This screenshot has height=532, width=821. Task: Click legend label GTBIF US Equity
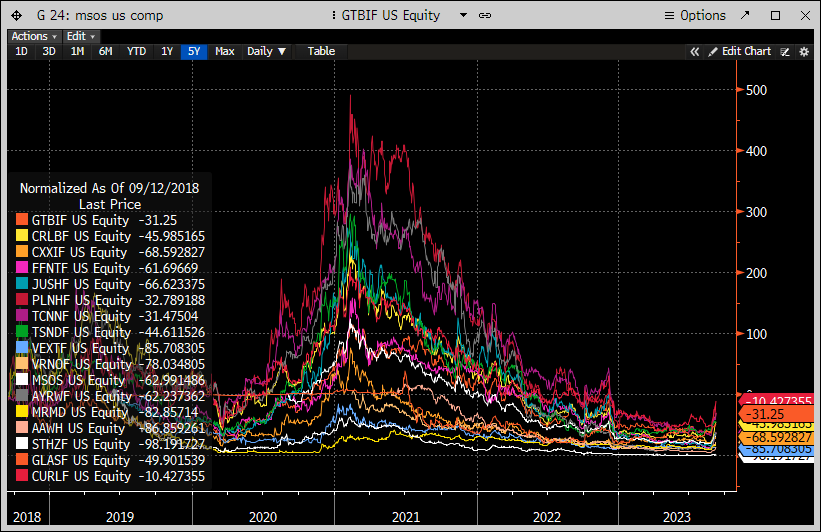coord(80,220)
